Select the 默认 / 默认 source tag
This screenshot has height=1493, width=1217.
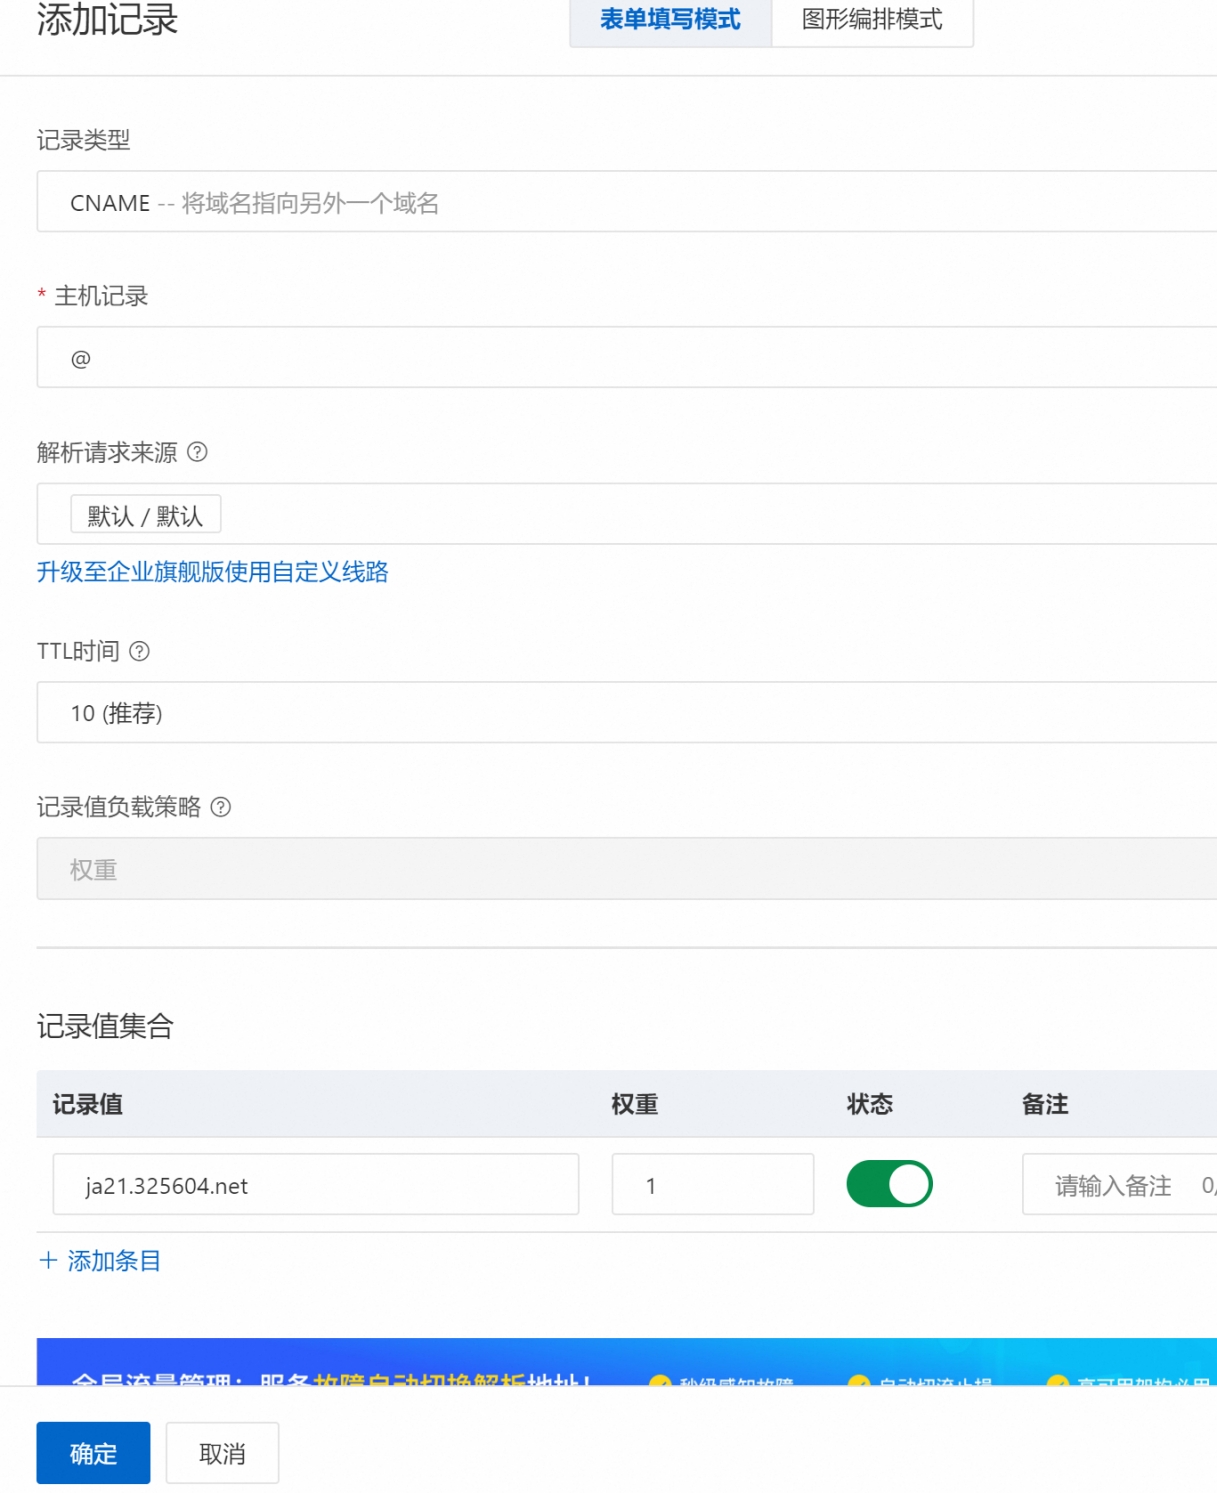[146, 515]
